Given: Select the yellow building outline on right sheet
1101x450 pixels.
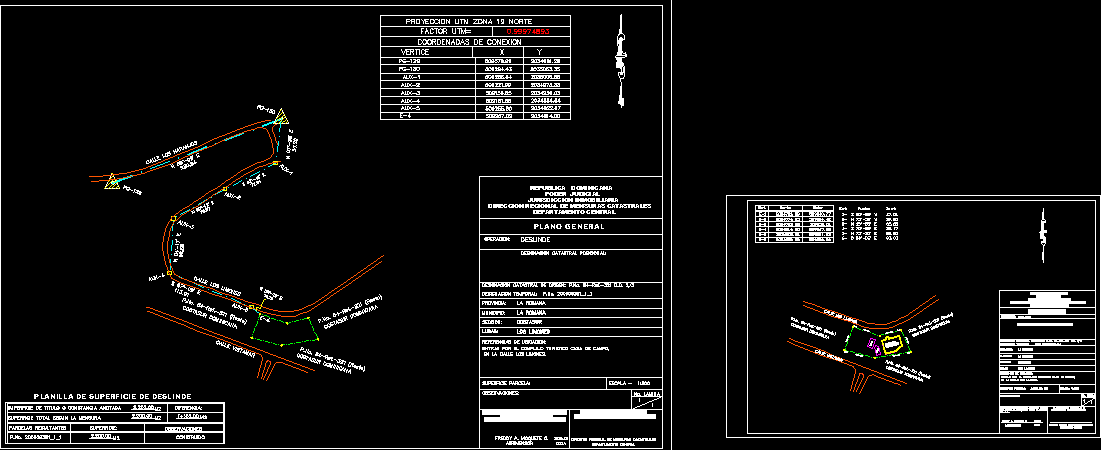Looking at the screenshot, I should [892, 345].
